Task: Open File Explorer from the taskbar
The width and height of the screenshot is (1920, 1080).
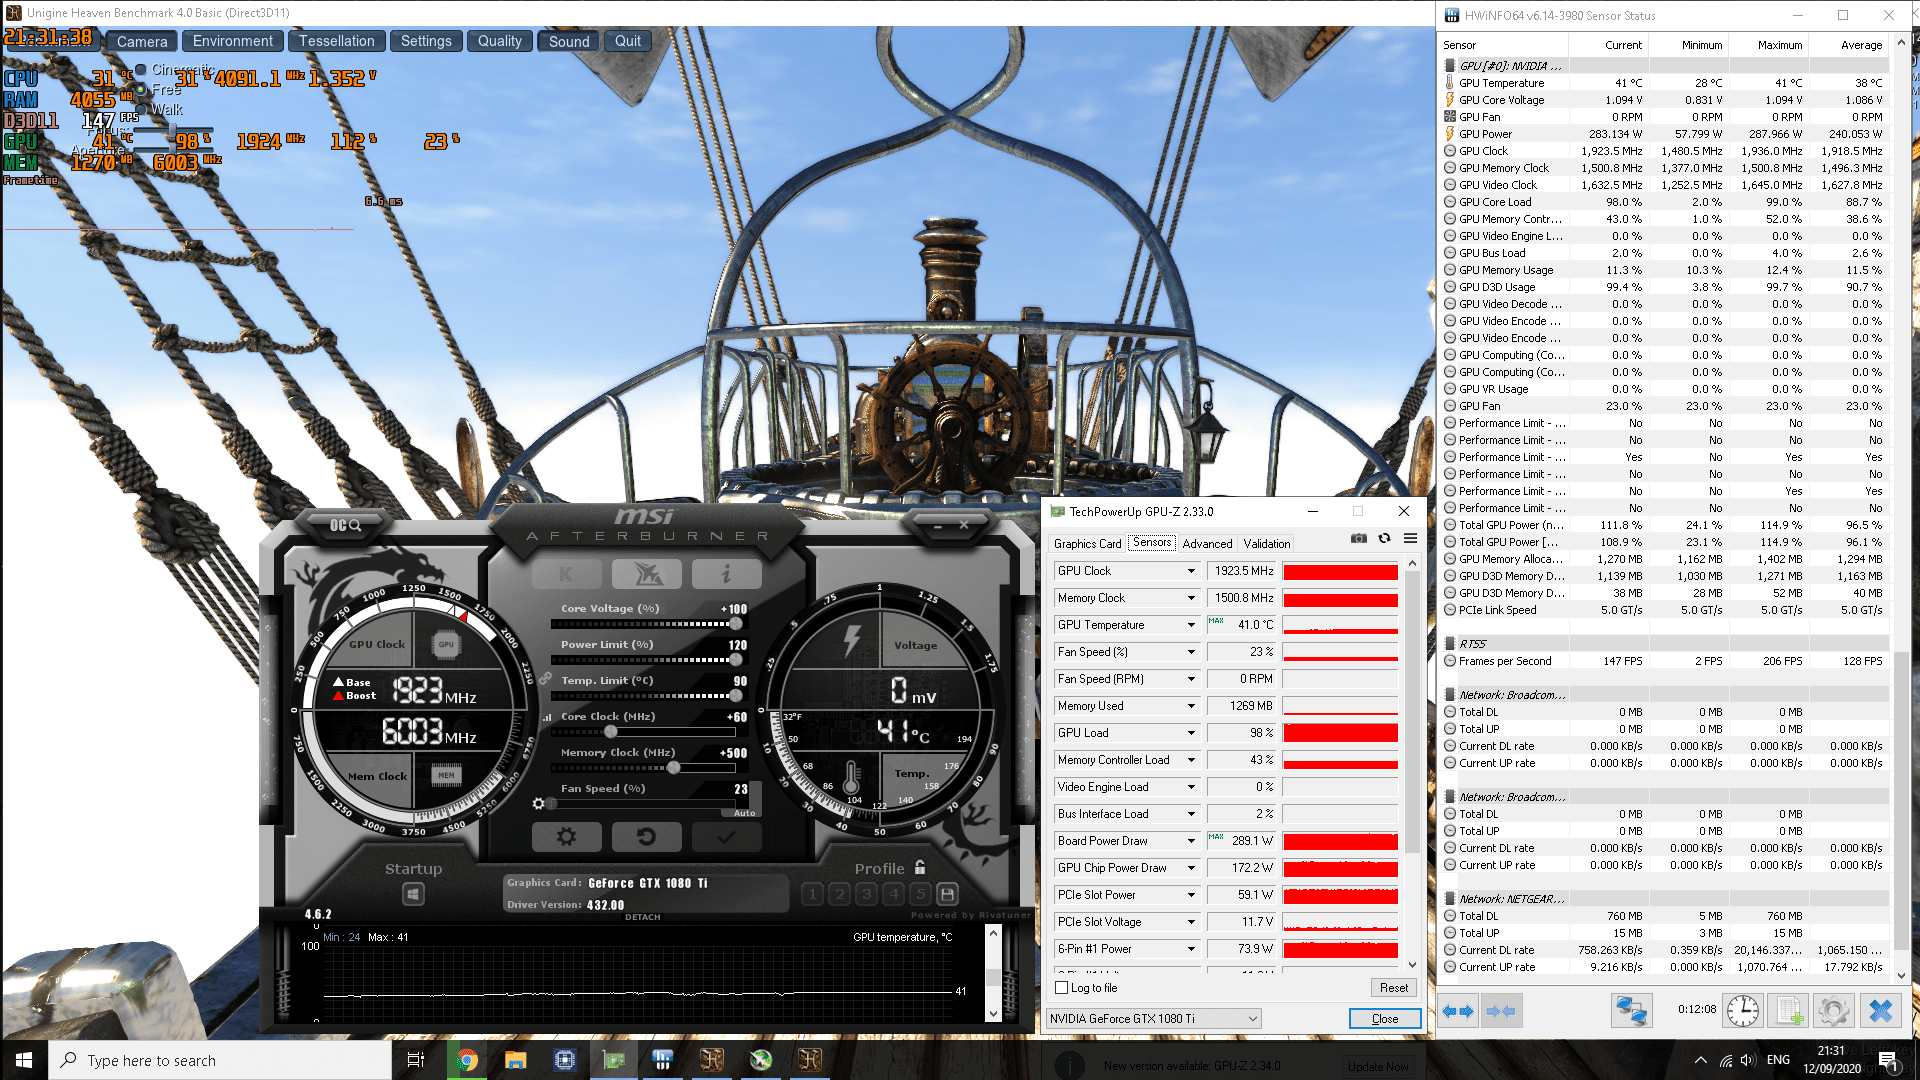Action: [515, 1060]
